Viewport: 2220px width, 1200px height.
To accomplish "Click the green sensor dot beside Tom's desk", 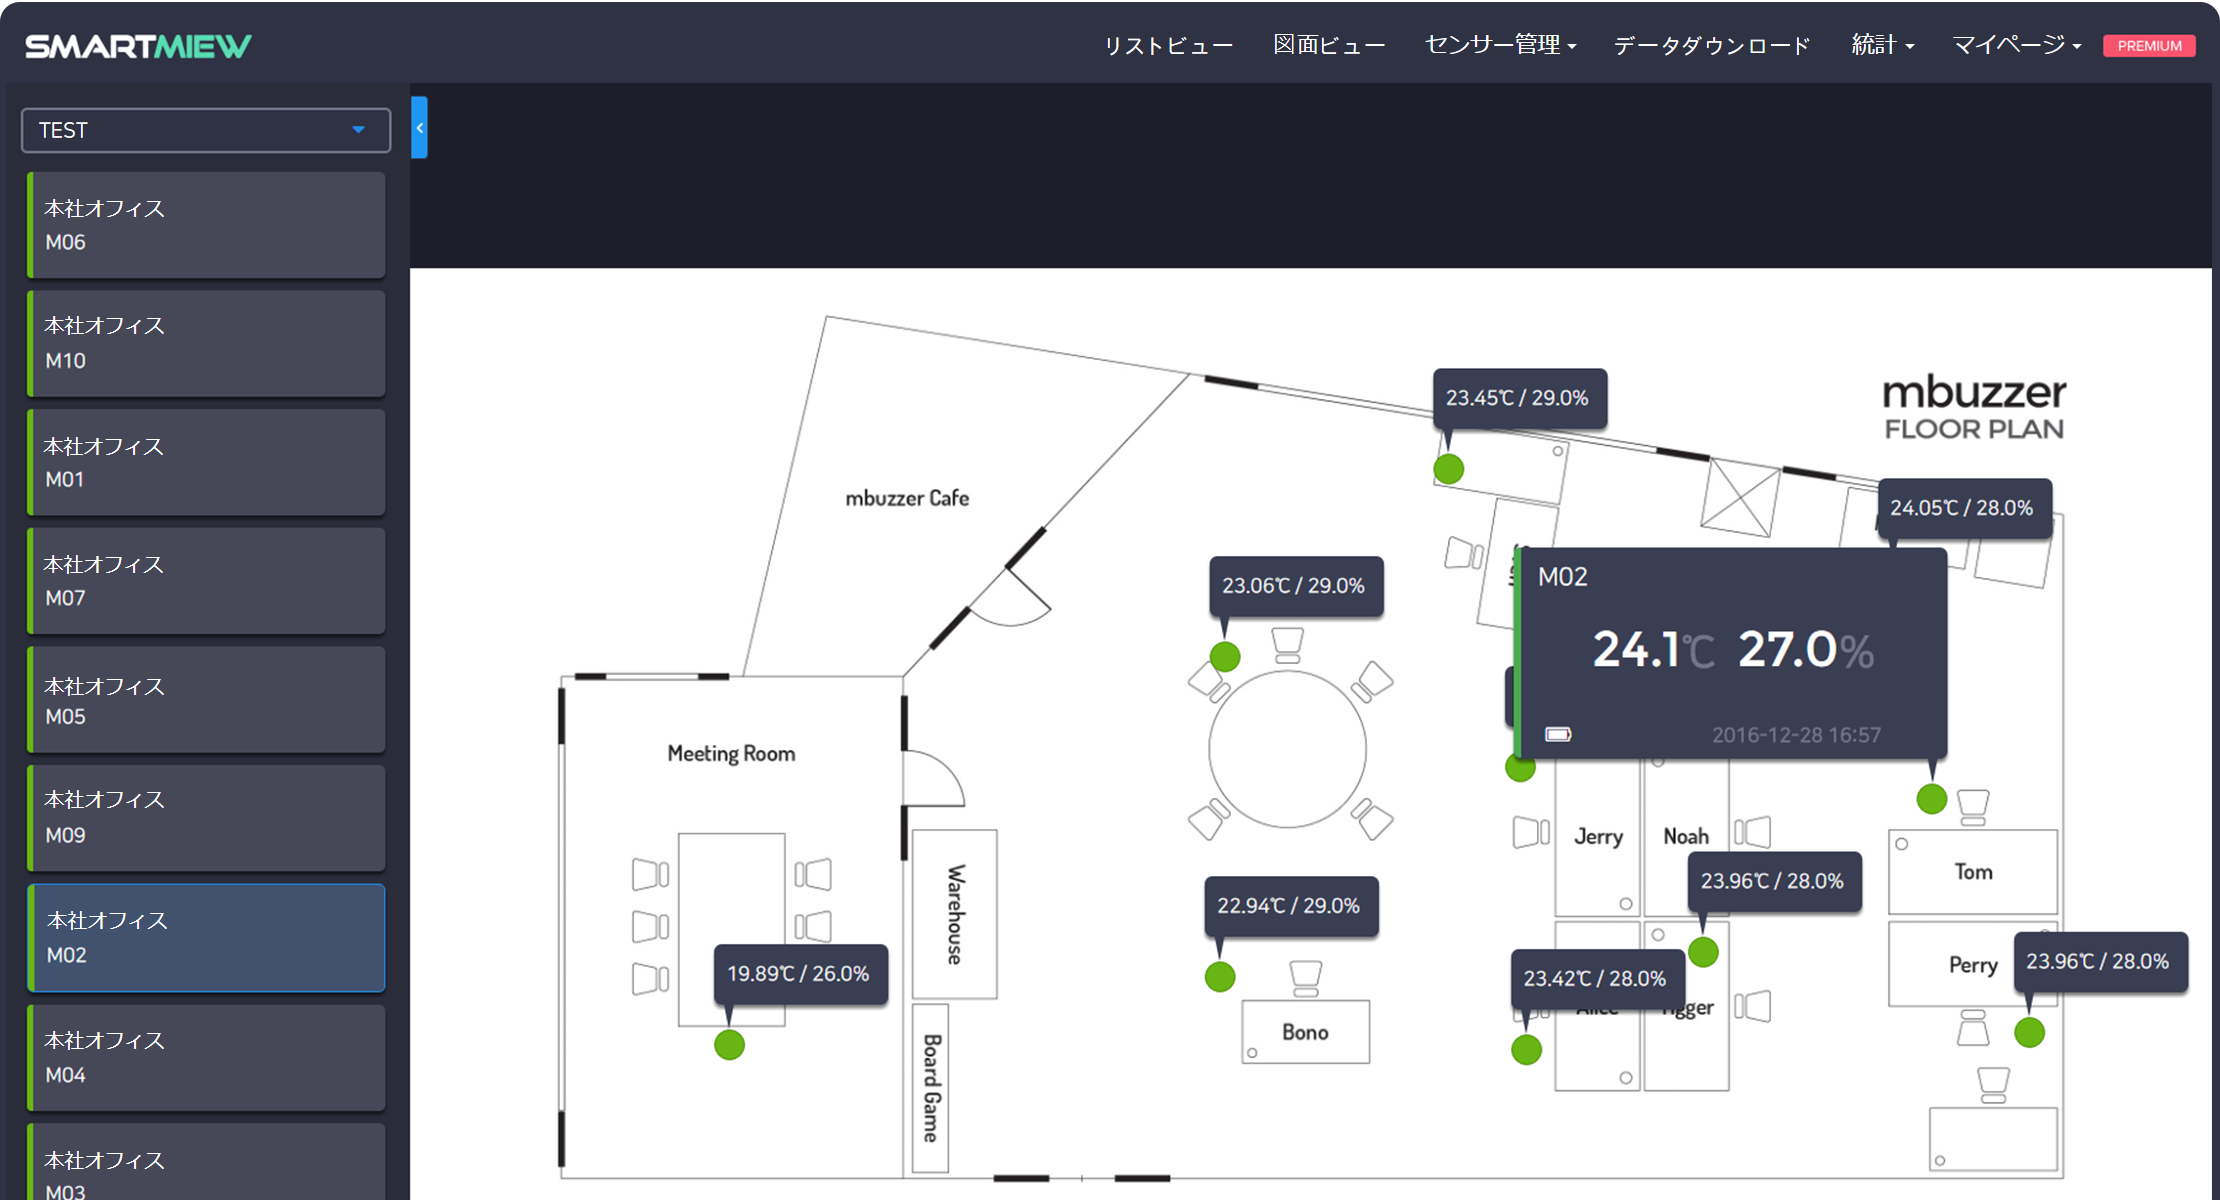I will coord(1931,799).
